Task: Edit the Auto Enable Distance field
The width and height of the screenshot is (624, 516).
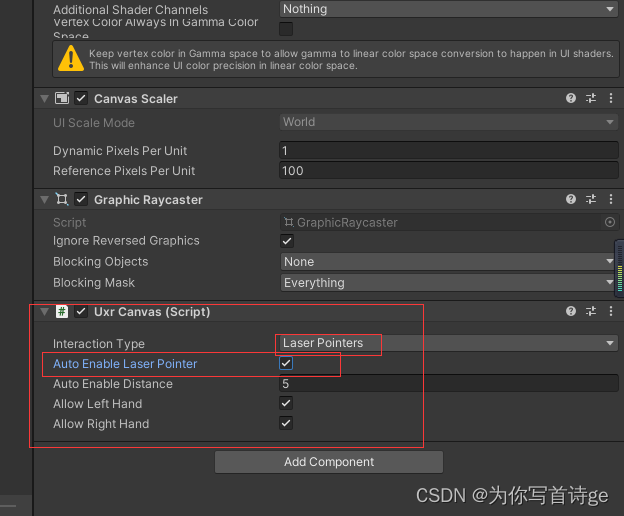Action: tap(448, 384)
